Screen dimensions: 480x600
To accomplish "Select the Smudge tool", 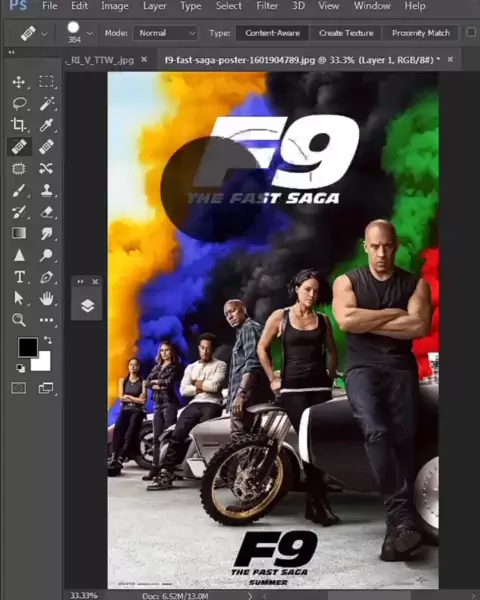I will (x=47, y=233).
